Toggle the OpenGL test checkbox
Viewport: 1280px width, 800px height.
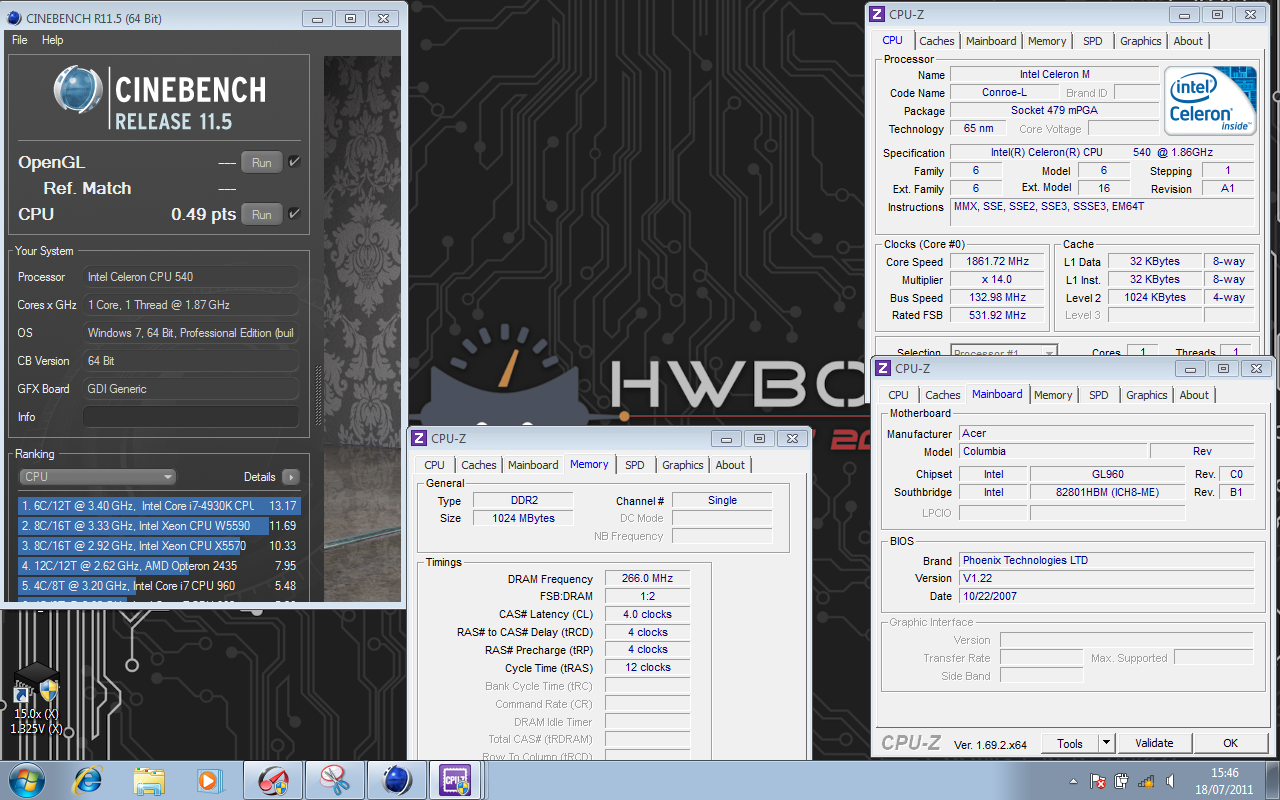tap(294, 161)
